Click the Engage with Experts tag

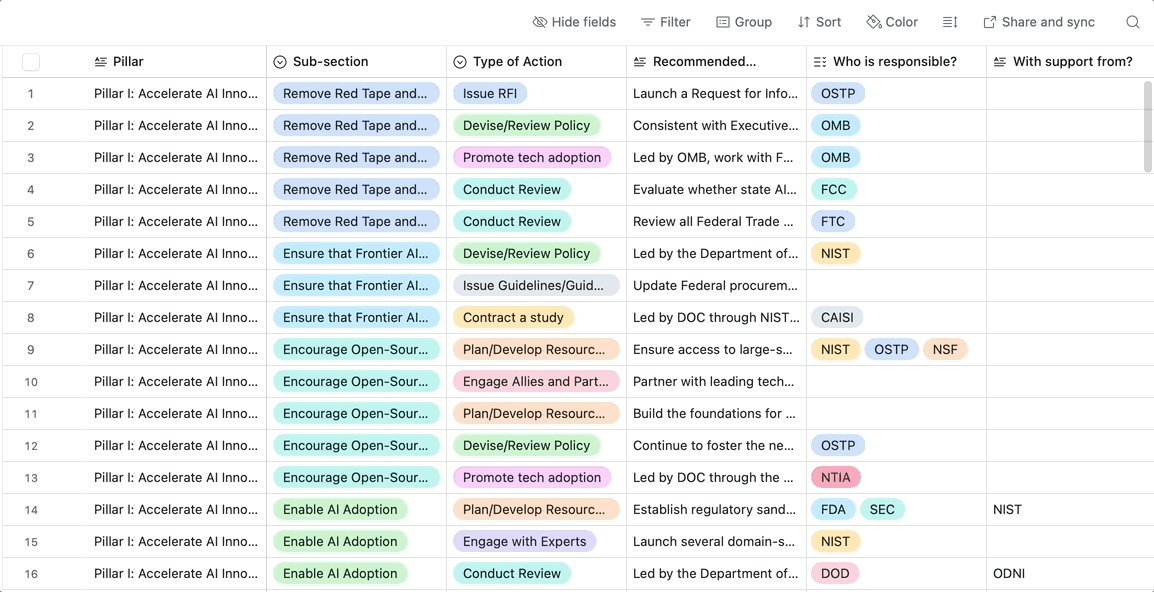[x=525, y=541]
